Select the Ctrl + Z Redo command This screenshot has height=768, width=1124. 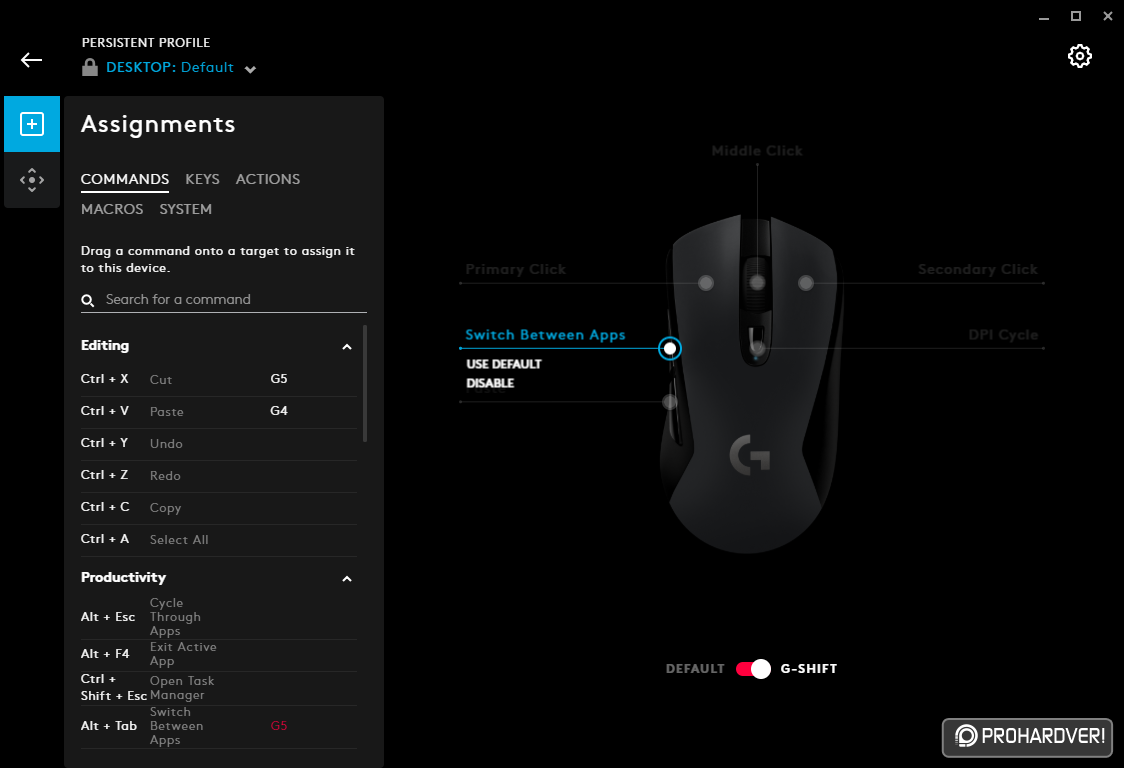(219, 475)
